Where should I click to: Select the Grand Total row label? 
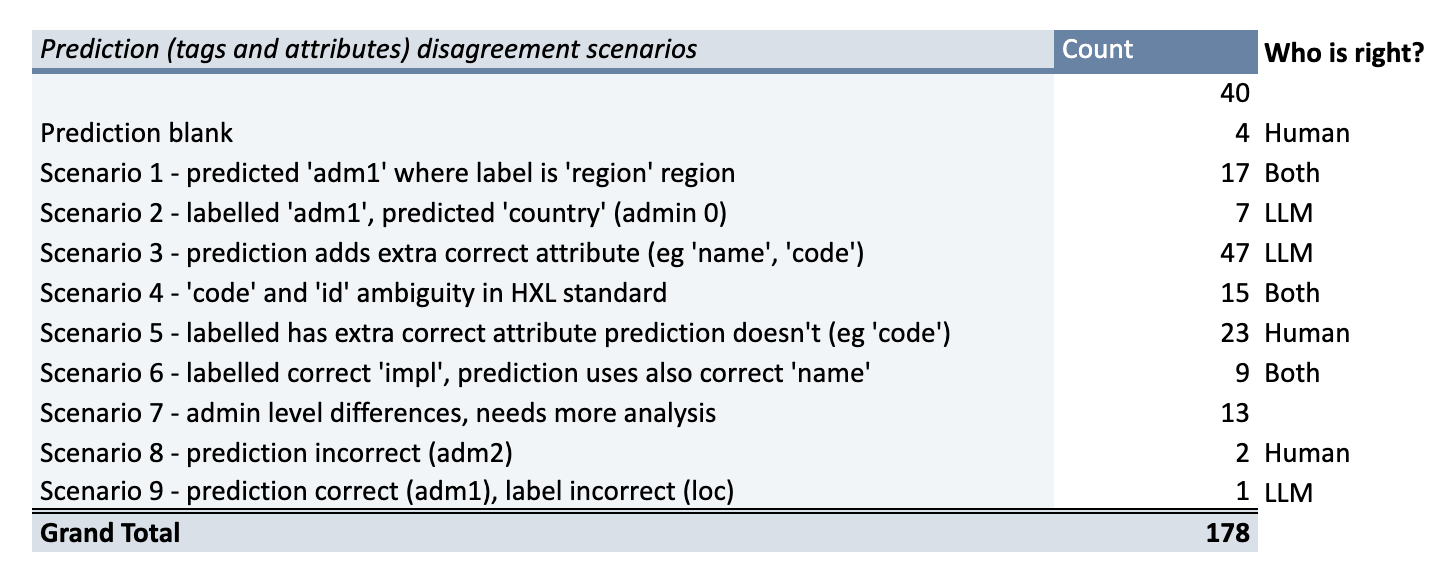click(x=110, y=533)
